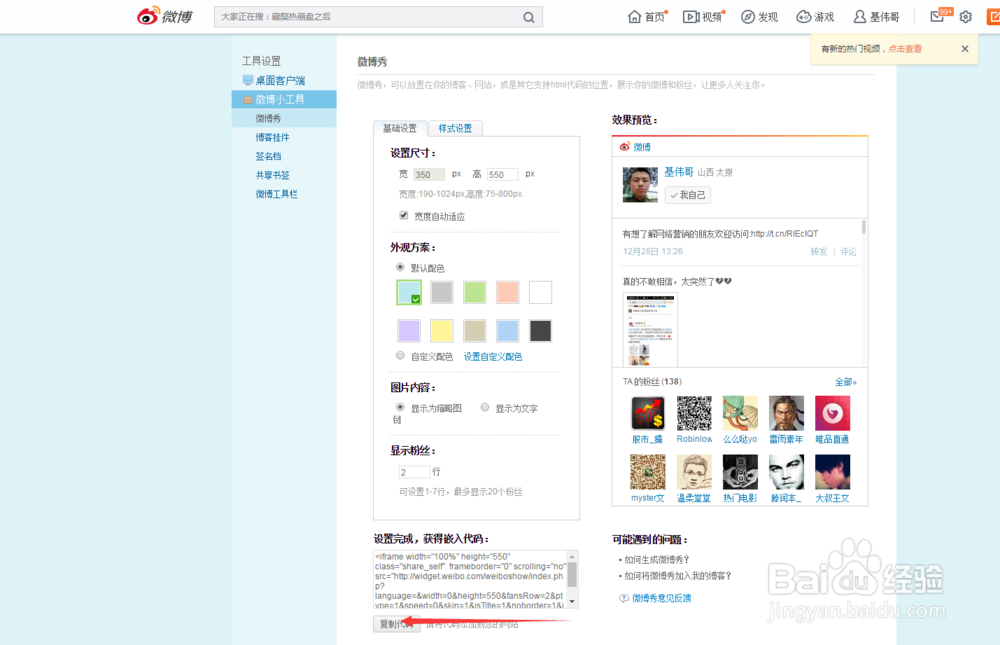The height and width of the screenshot is (645, 1000).
Task: Pick the dark gray color scheme swatch
Action: (x=540, y=330)
